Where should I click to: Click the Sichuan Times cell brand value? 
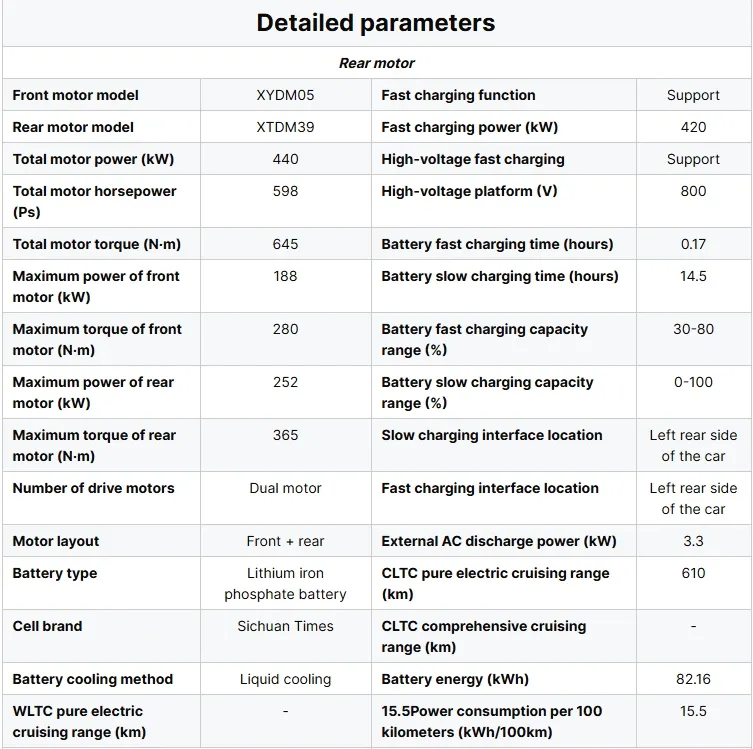[285, 626]
